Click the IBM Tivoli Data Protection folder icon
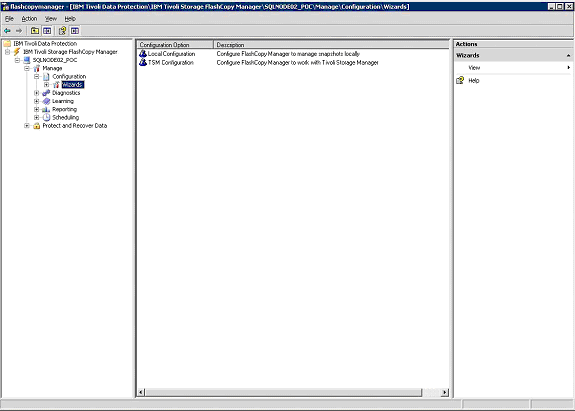Image resolution: width=575 pixels, height=411 pixels. click(x=7, y=44)
